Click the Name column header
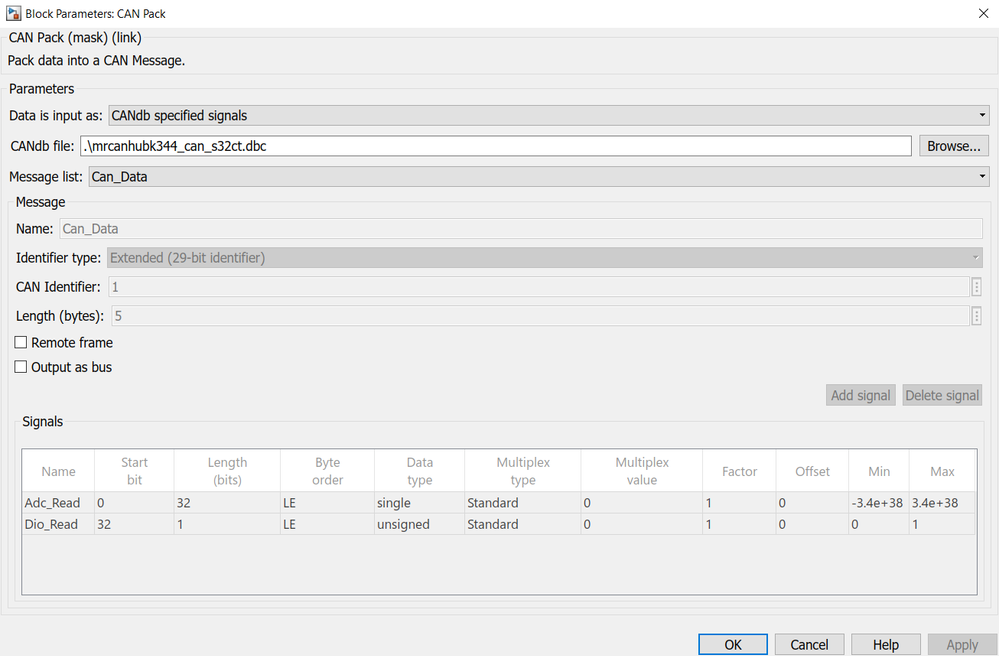The width and height of the screenshot is (999, 656). point(59,471)
